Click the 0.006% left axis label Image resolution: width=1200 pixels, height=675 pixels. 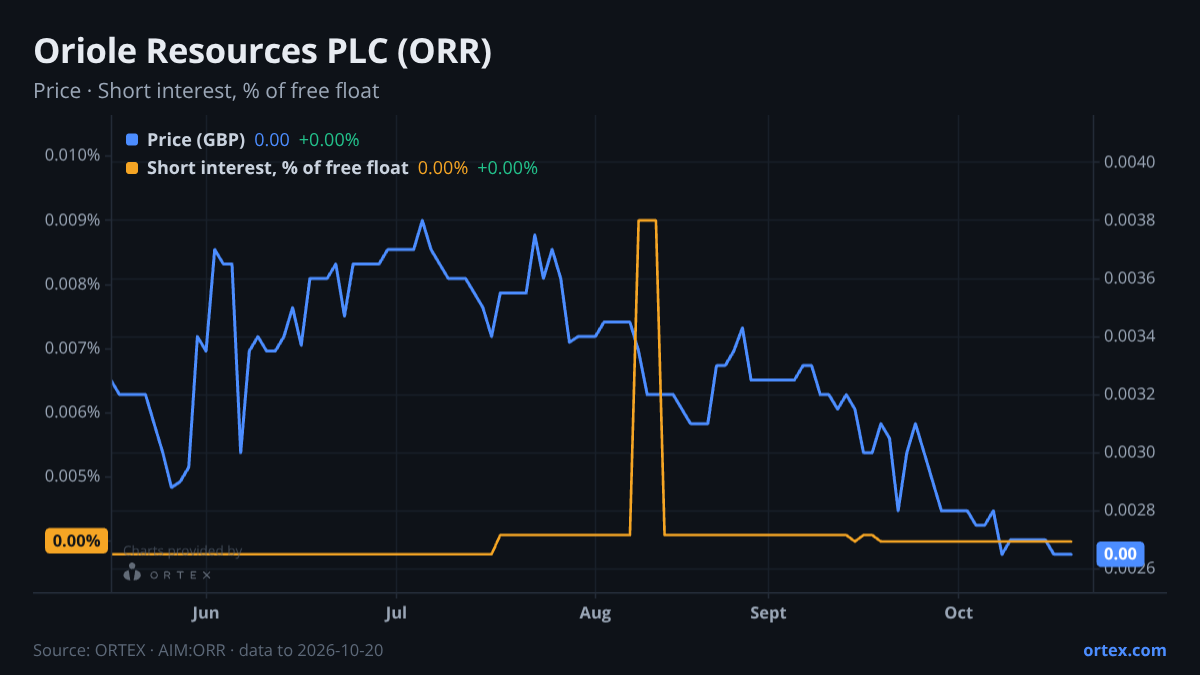coord(72,412)
